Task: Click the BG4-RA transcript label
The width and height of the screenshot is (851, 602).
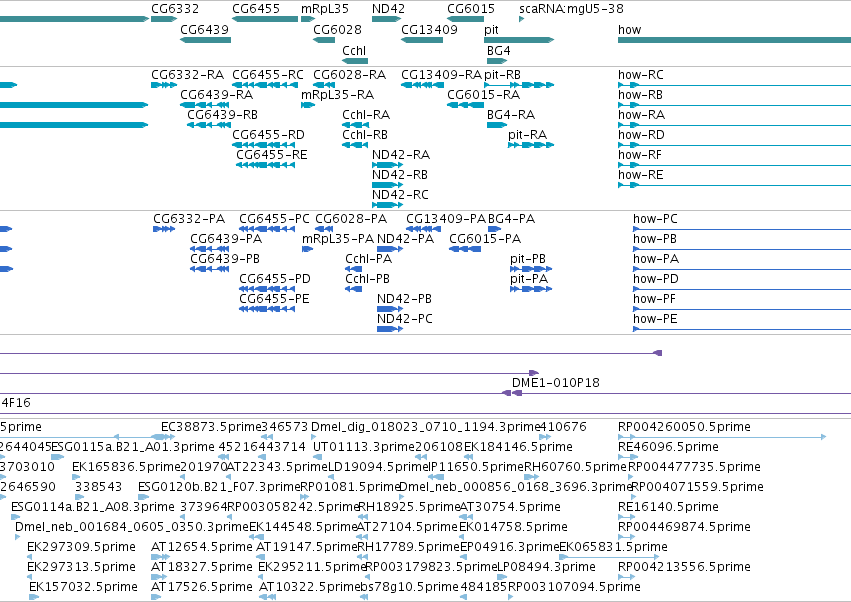Action: [511, 115]
